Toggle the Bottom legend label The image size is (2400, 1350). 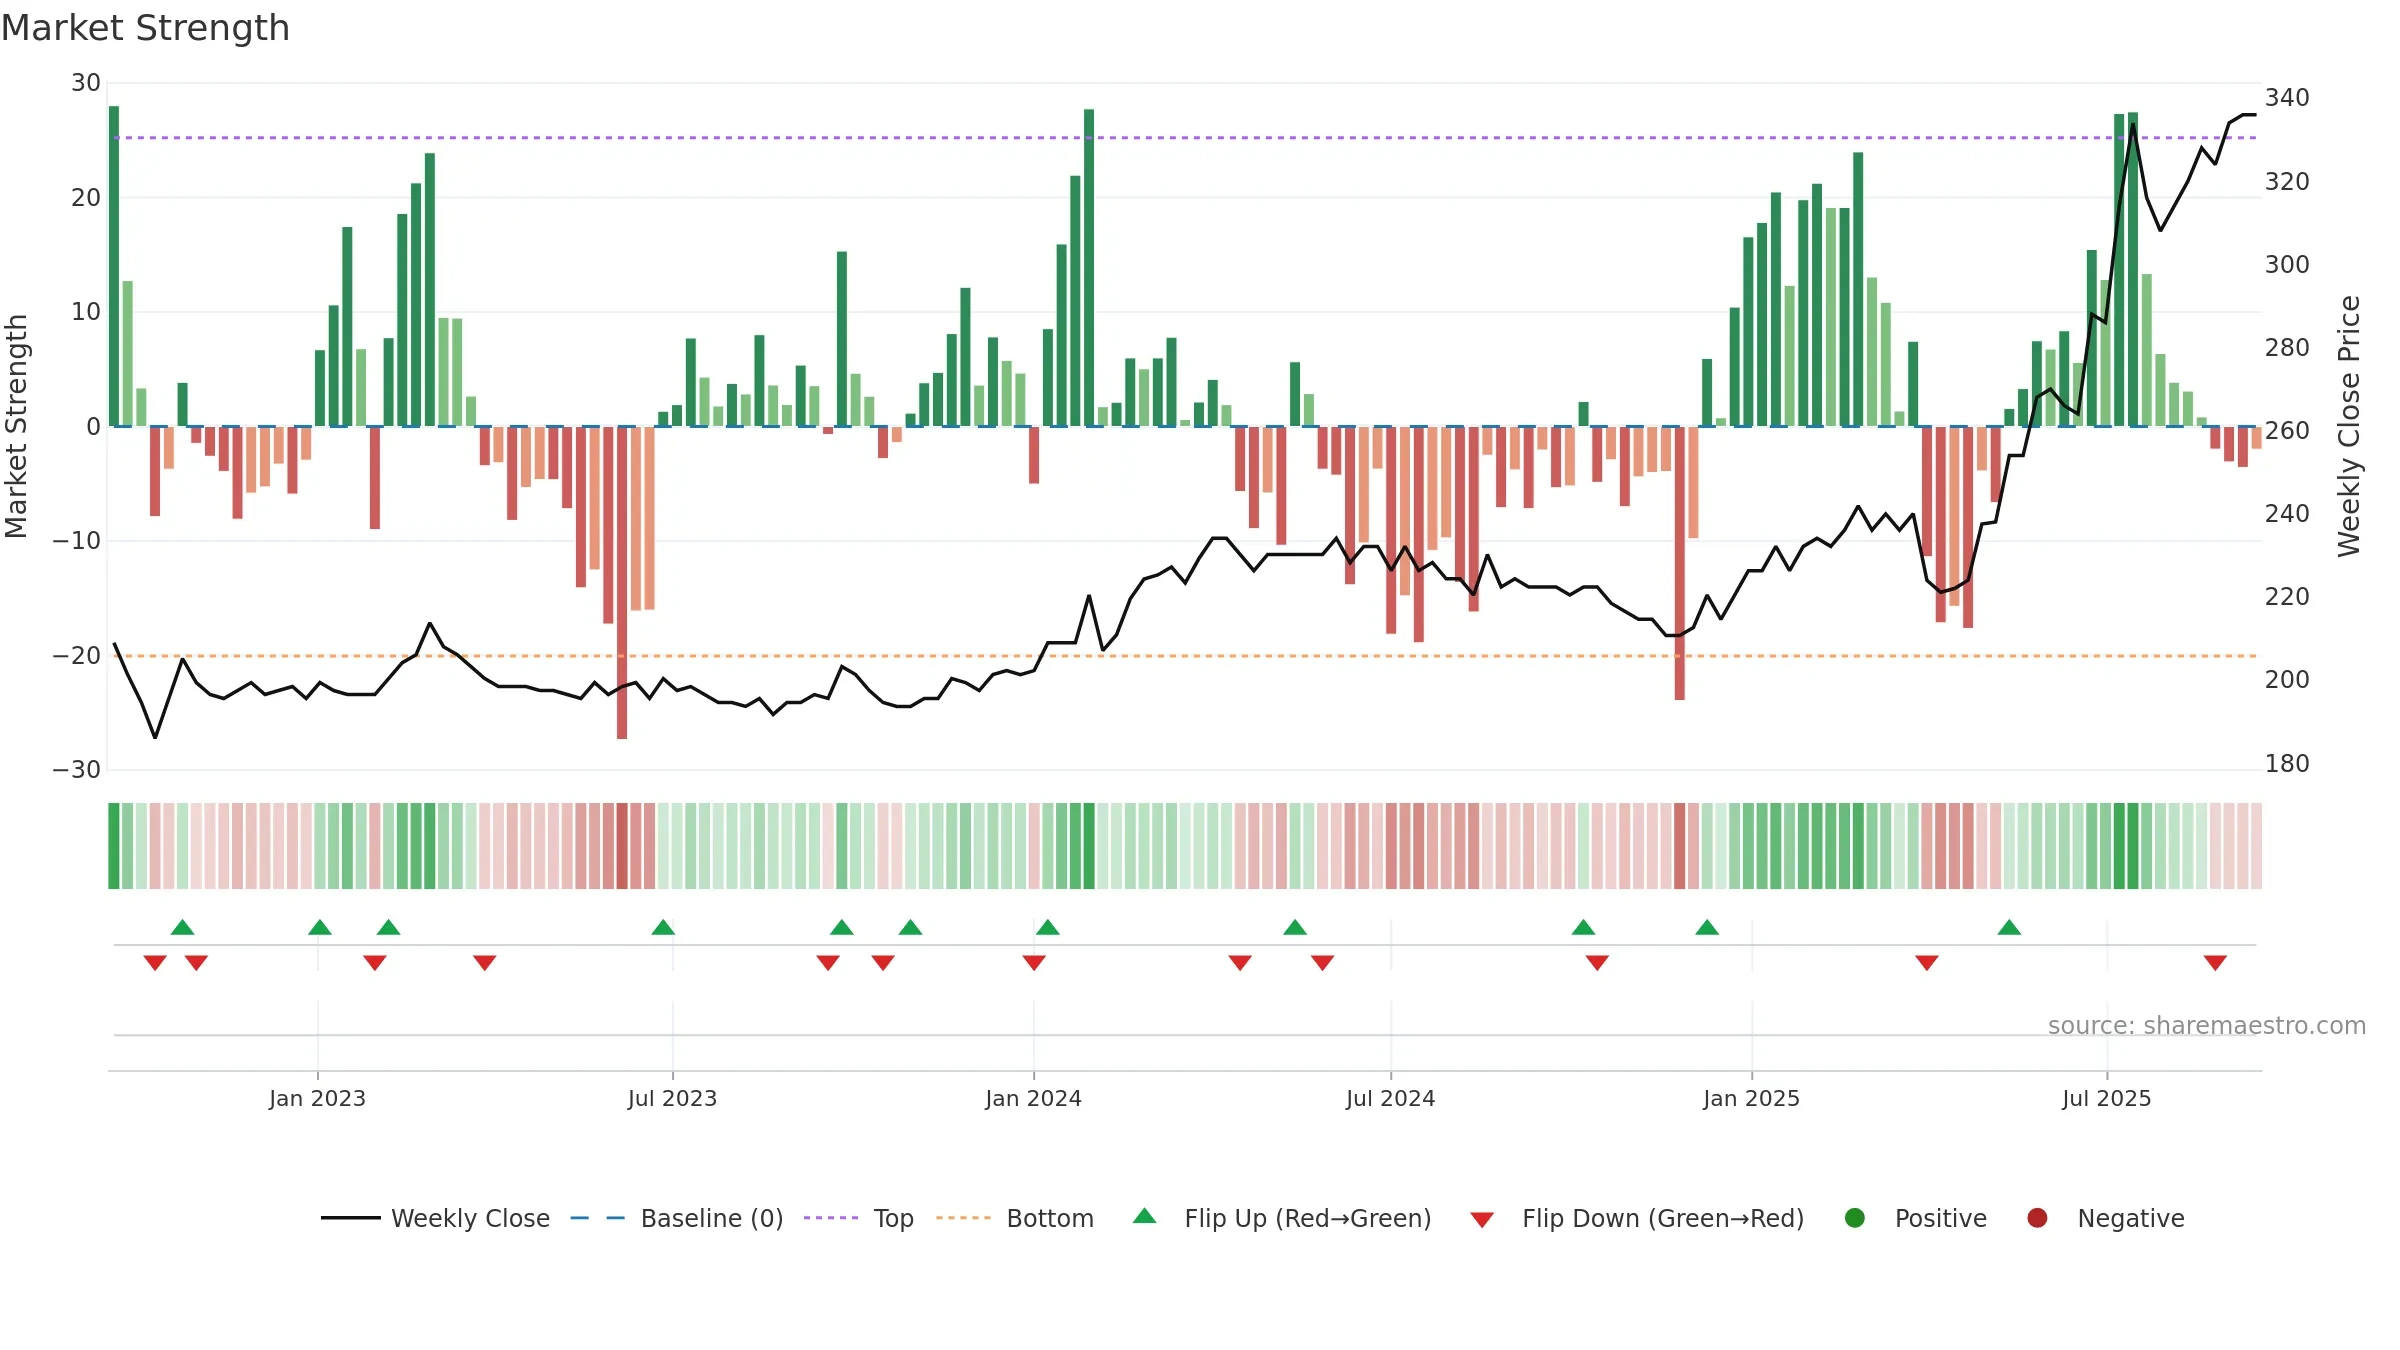(x=1050, y=1218)
